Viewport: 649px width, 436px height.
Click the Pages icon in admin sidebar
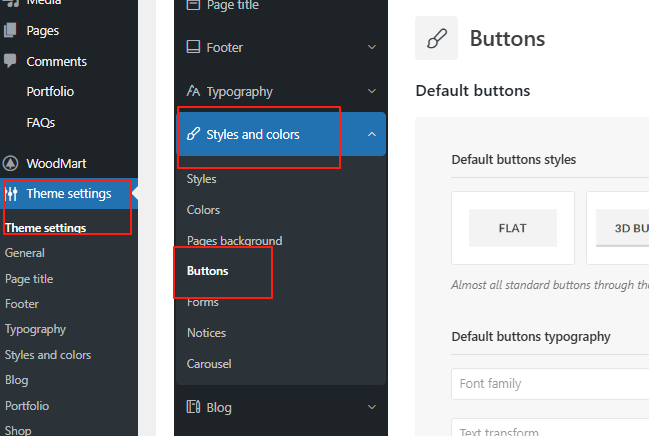click(x=11, y=31)
